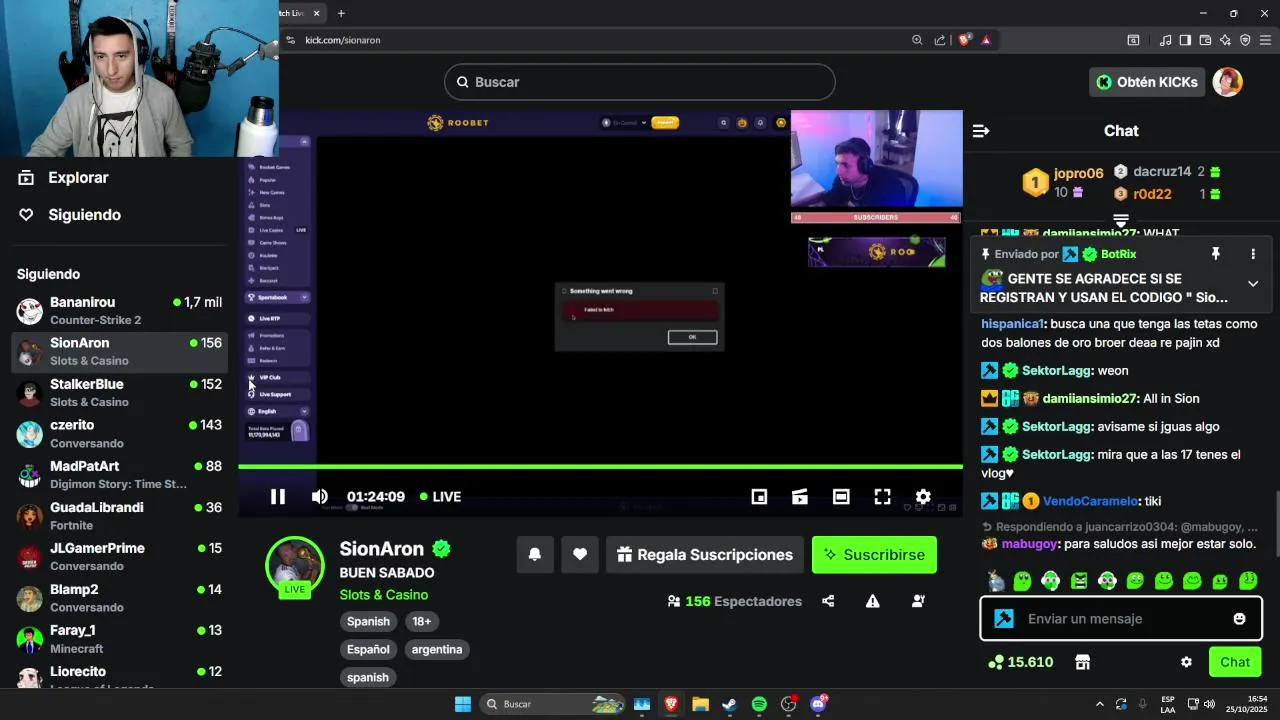Toggle the heart follow button

click(580, 555)
